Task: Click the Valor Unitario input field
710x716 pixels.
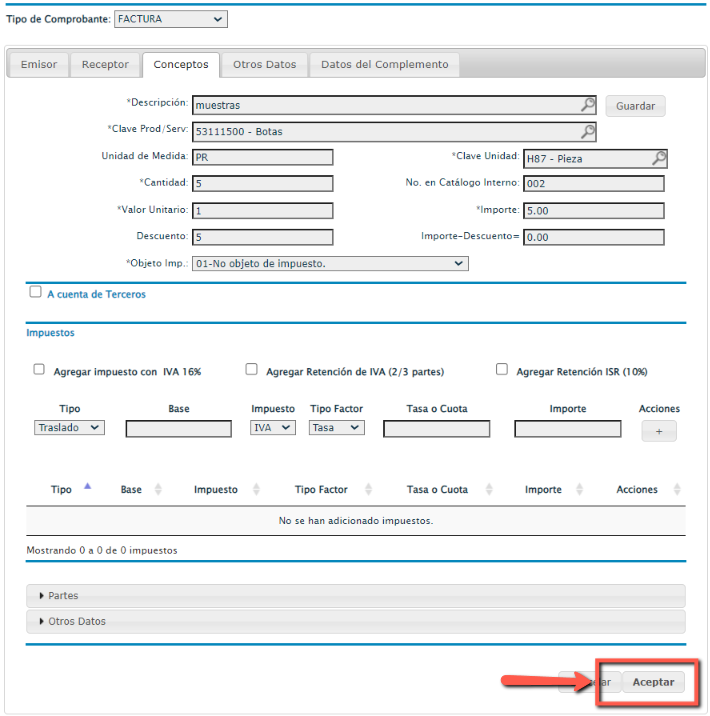Action: 263,211
